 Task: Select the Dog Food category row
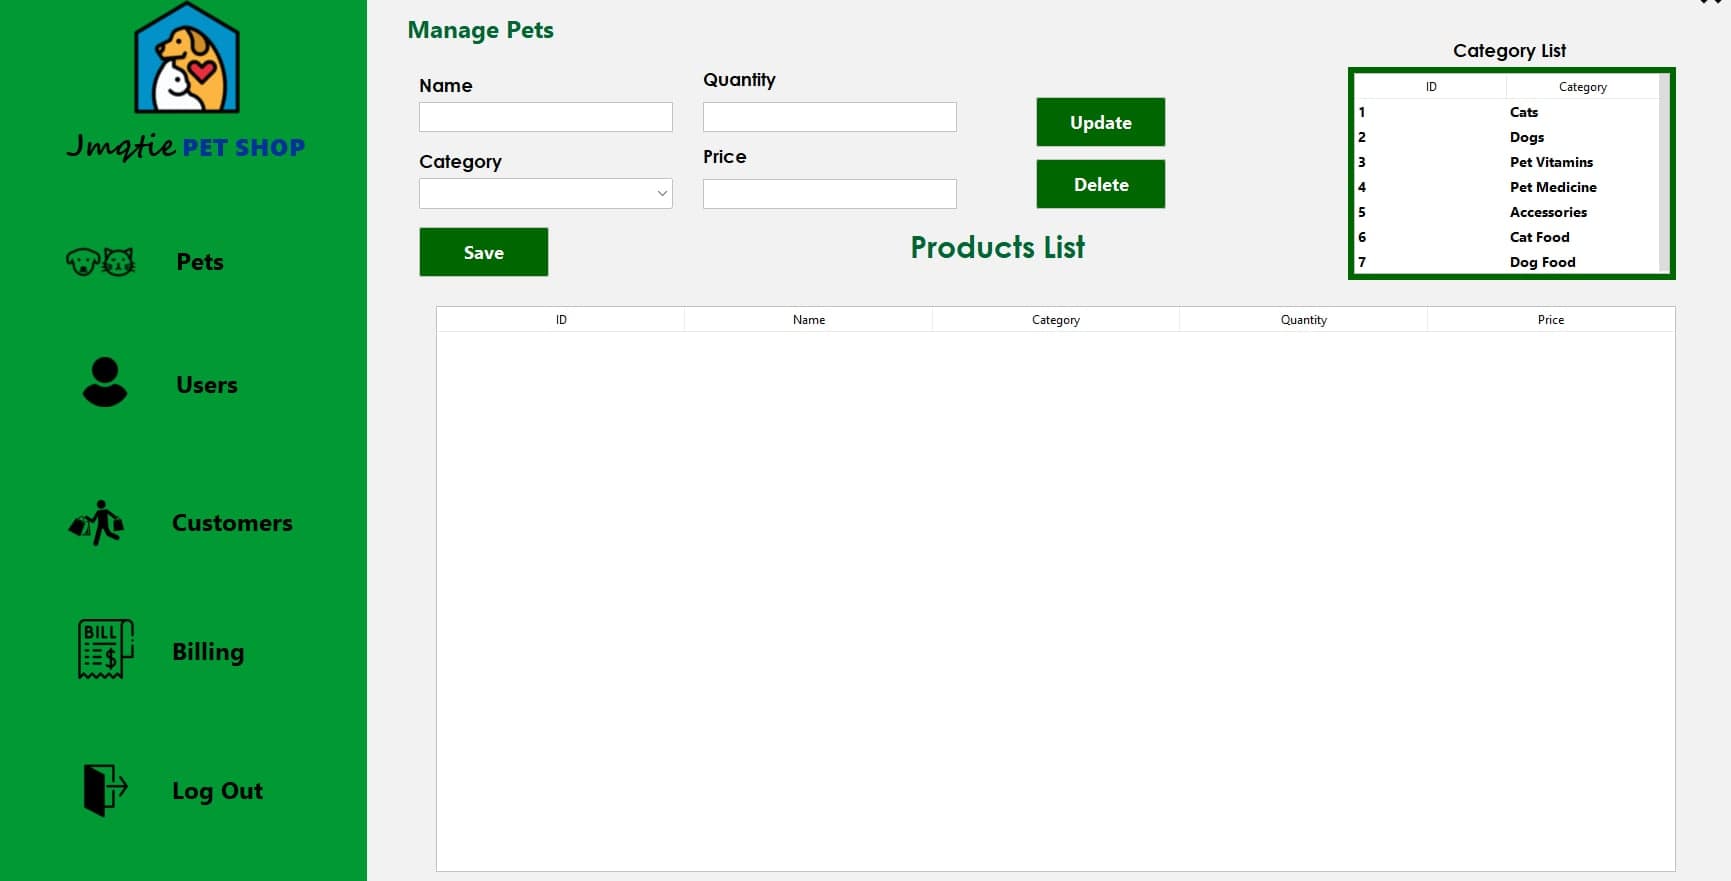coord(1506,262)
